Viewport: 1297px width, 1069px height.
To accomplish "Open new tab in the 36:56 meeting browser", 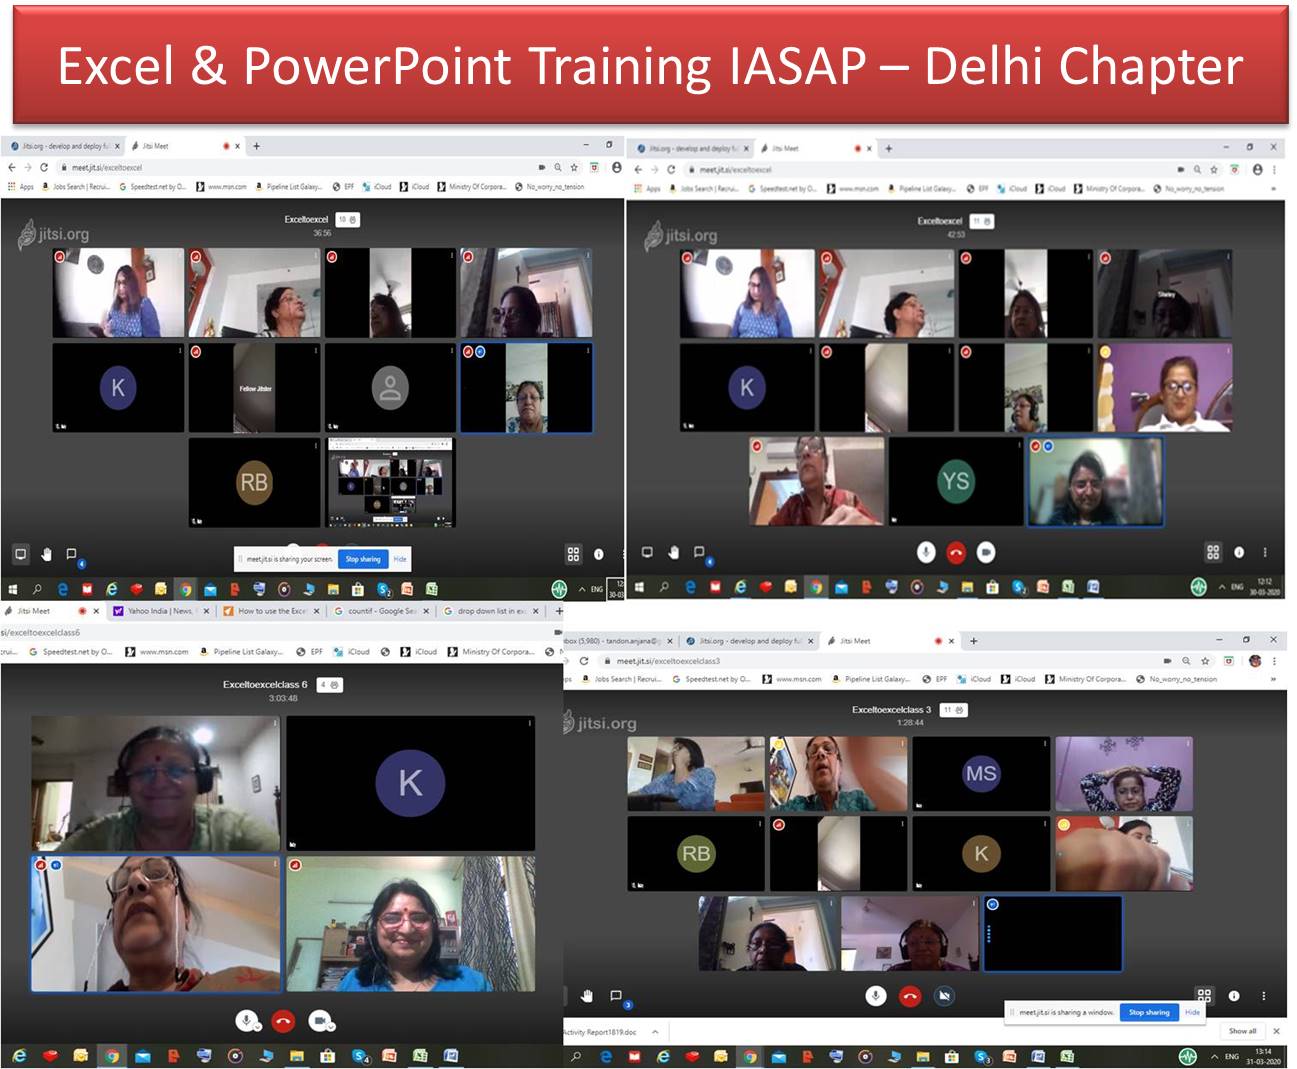I will click(x=256, y=146).
